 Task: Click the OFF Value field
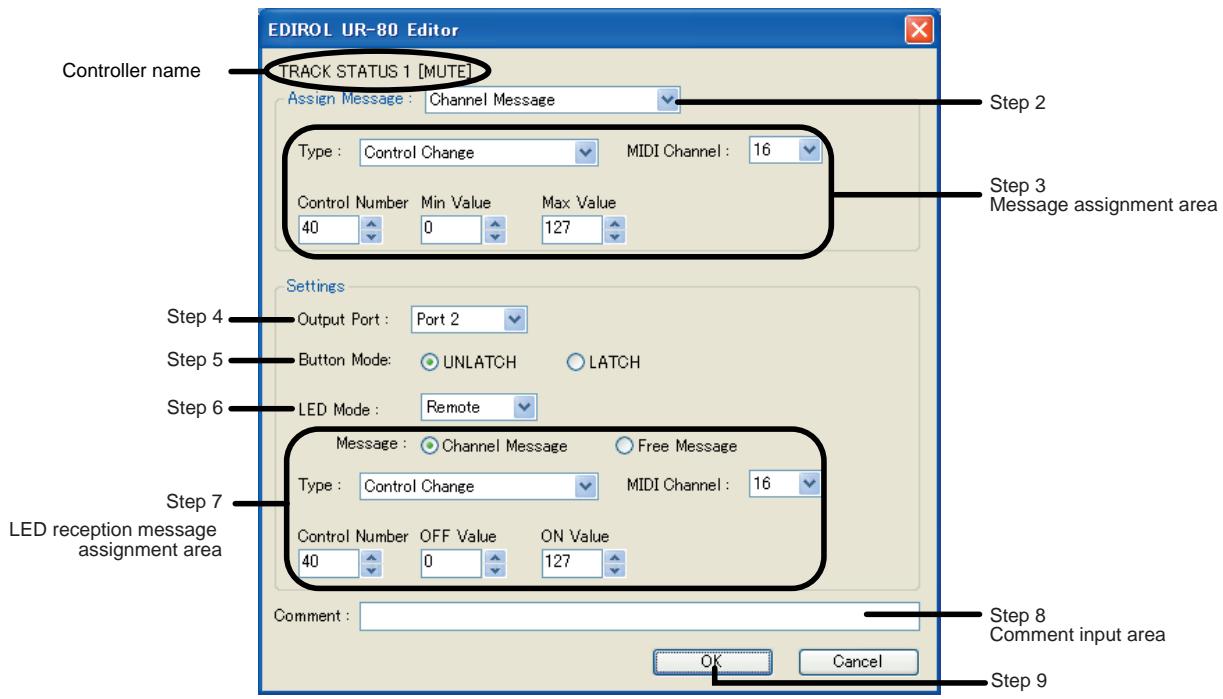(448, 562)
